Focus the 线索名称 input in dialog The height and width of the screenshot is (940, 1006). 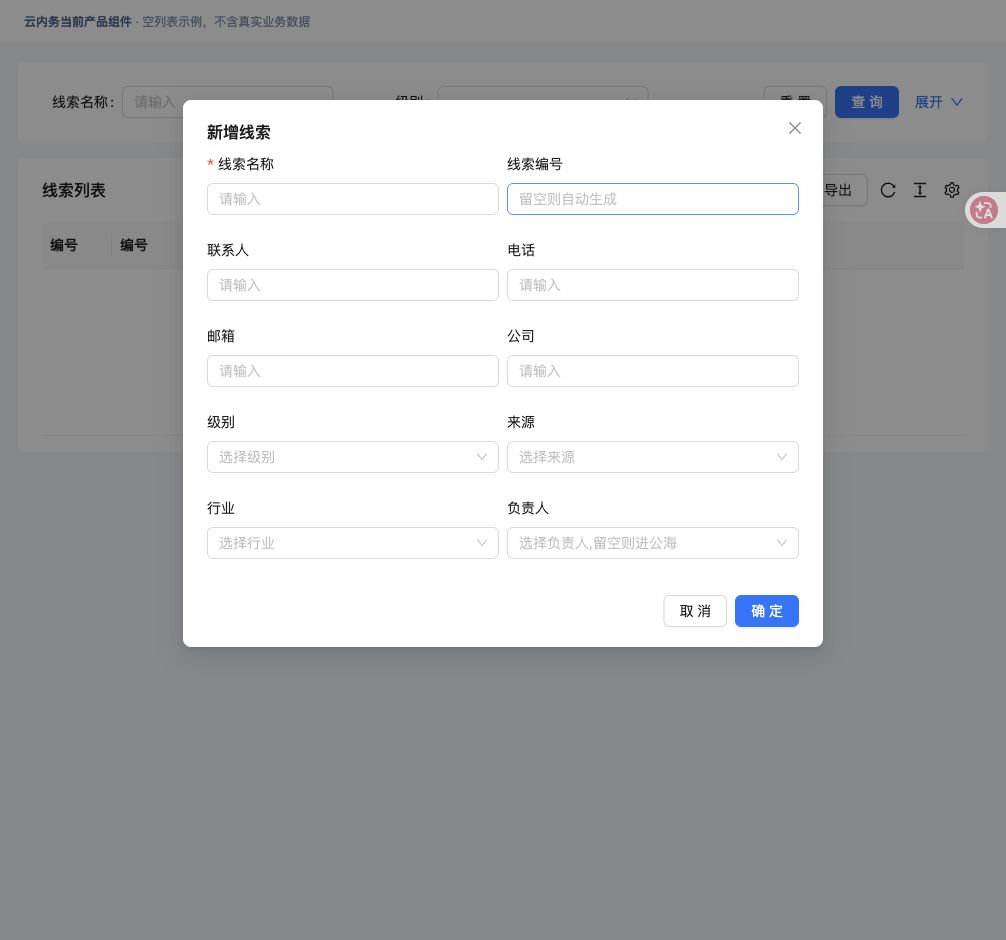(x=352, y=199)
